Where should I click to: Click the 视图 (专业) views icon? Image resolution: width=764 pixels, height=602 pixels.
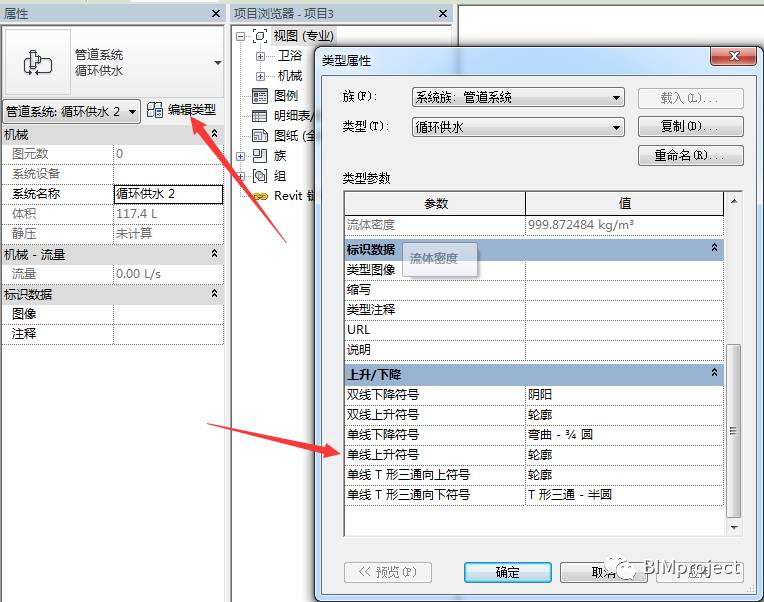pos(260,36)
